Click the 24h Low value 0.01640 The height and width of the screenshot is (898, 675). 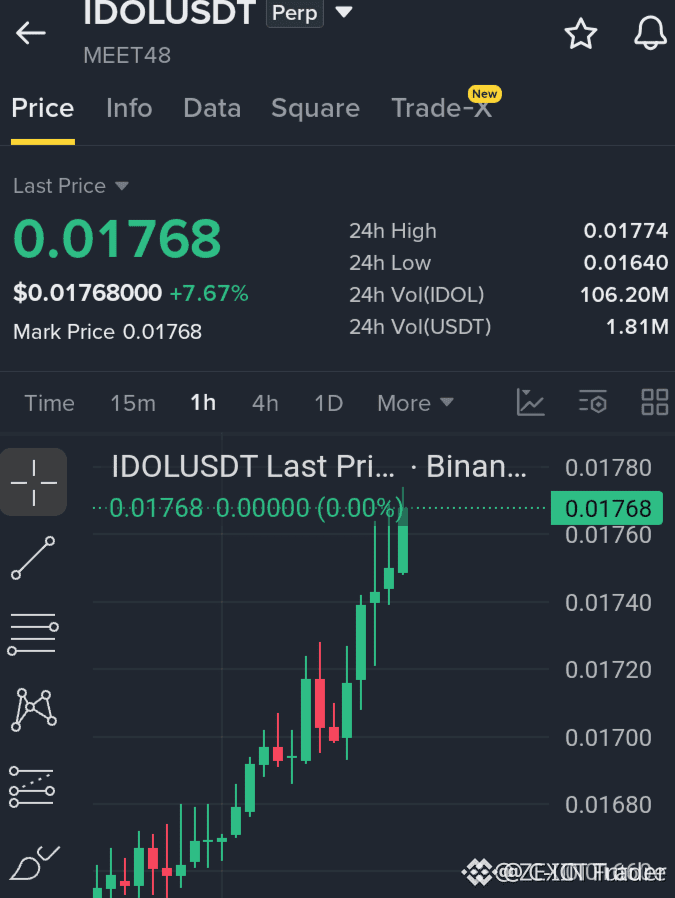626,263
